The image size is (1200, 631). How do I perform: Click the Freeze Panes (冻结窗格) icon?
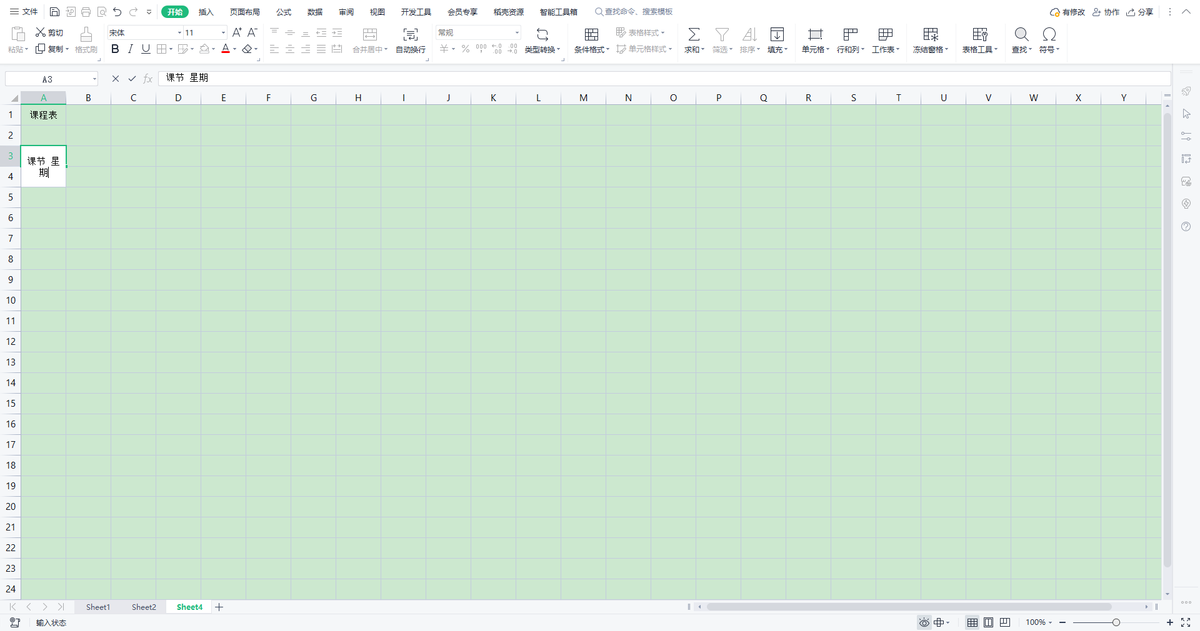pos(930,34)
